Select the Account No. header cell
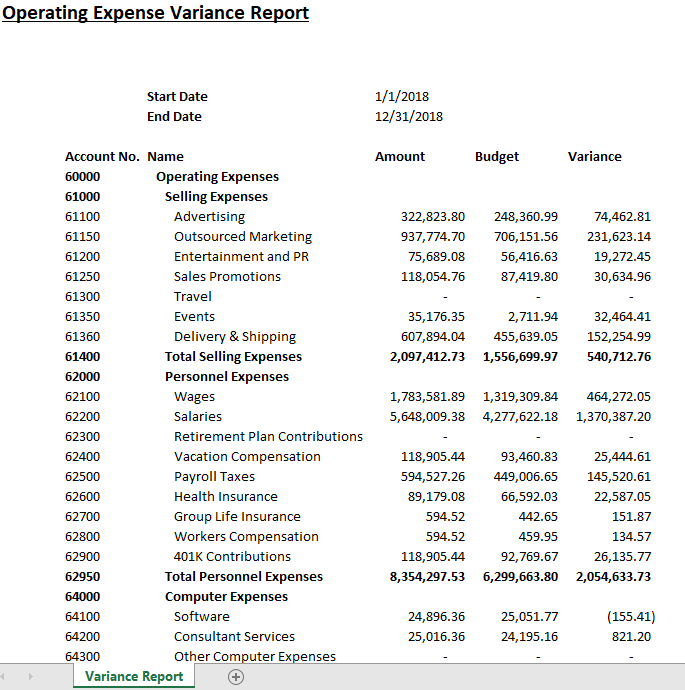 pos(102,157)
